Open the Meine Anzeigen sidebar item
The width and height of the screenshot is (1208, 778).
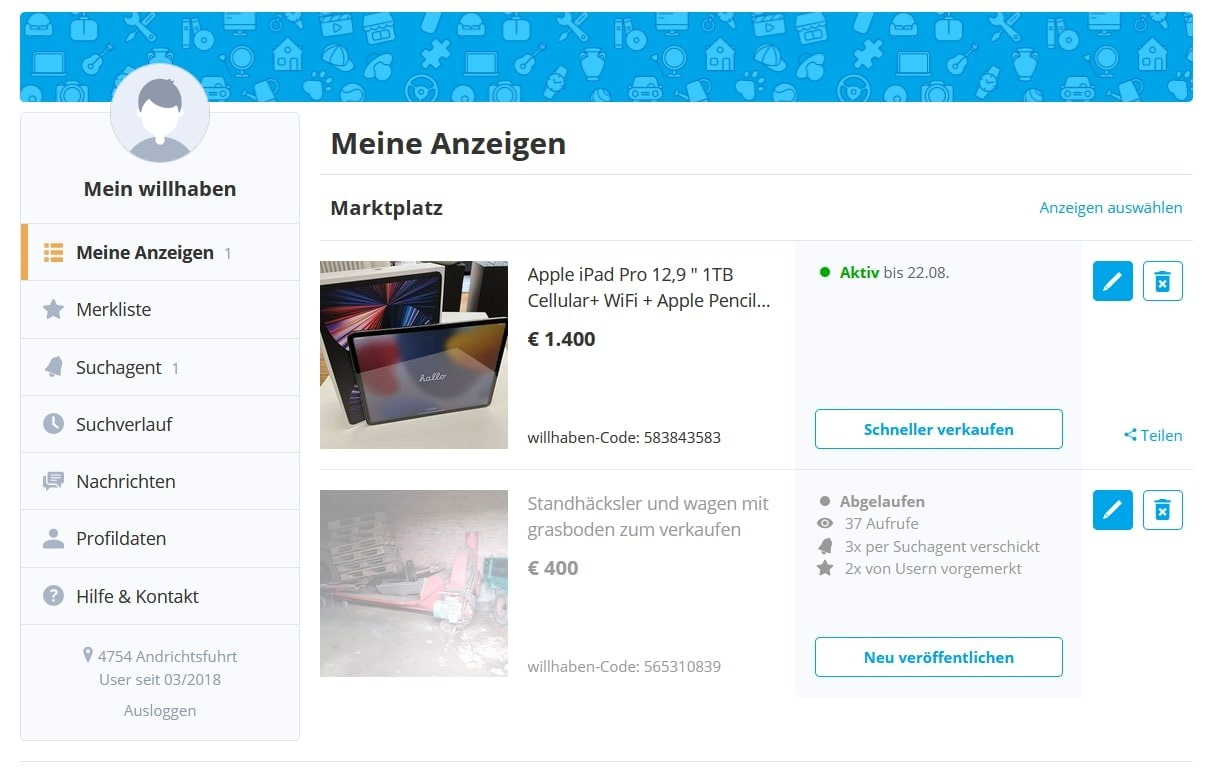pyautogui.click(x=145, y=253)
